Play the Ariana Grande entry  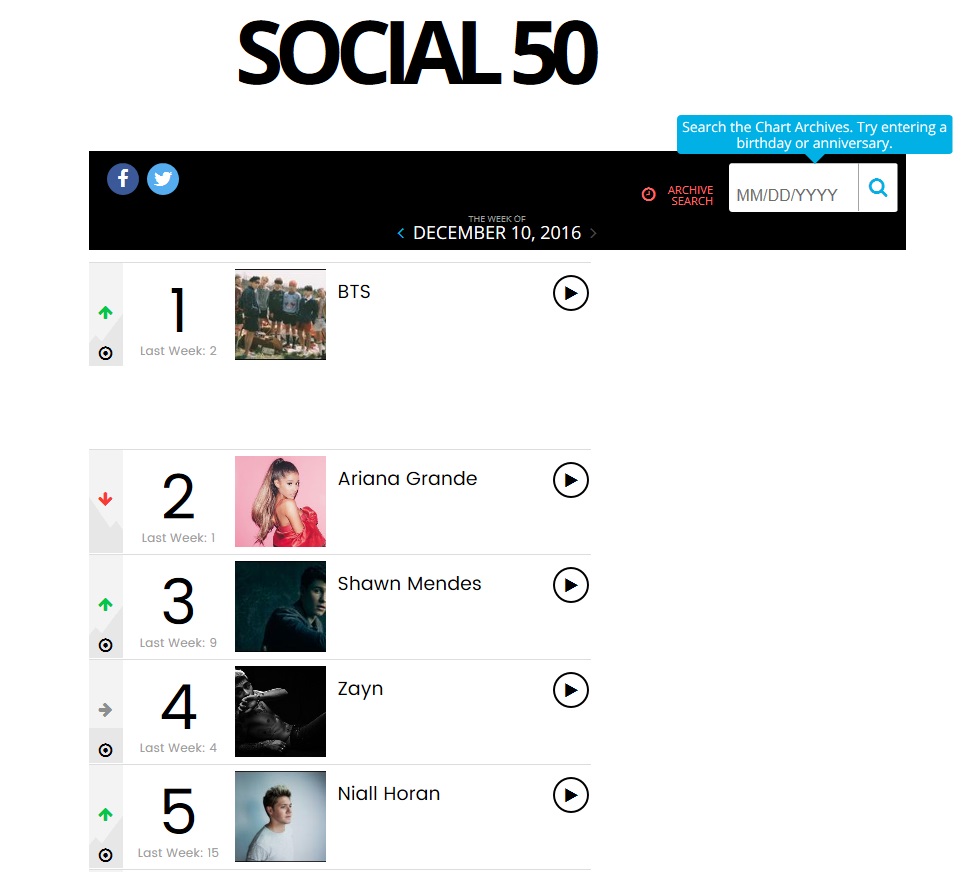[x=570, y=480]
